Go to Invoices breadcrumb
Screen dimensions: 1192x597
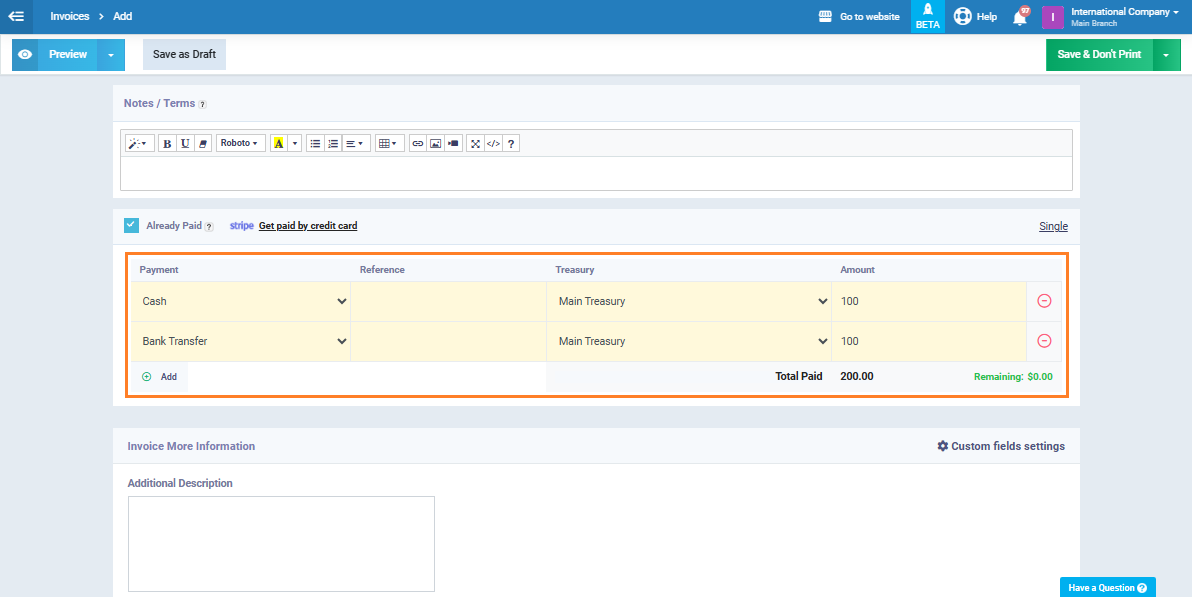coord(70,16)
